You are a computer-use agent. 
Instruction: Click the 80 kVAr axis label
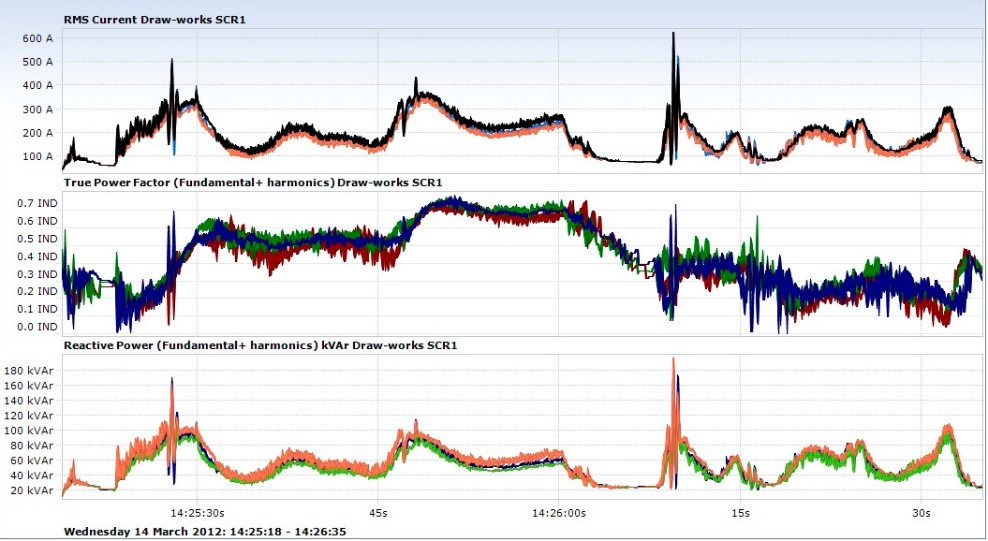(x=32, y=446)
